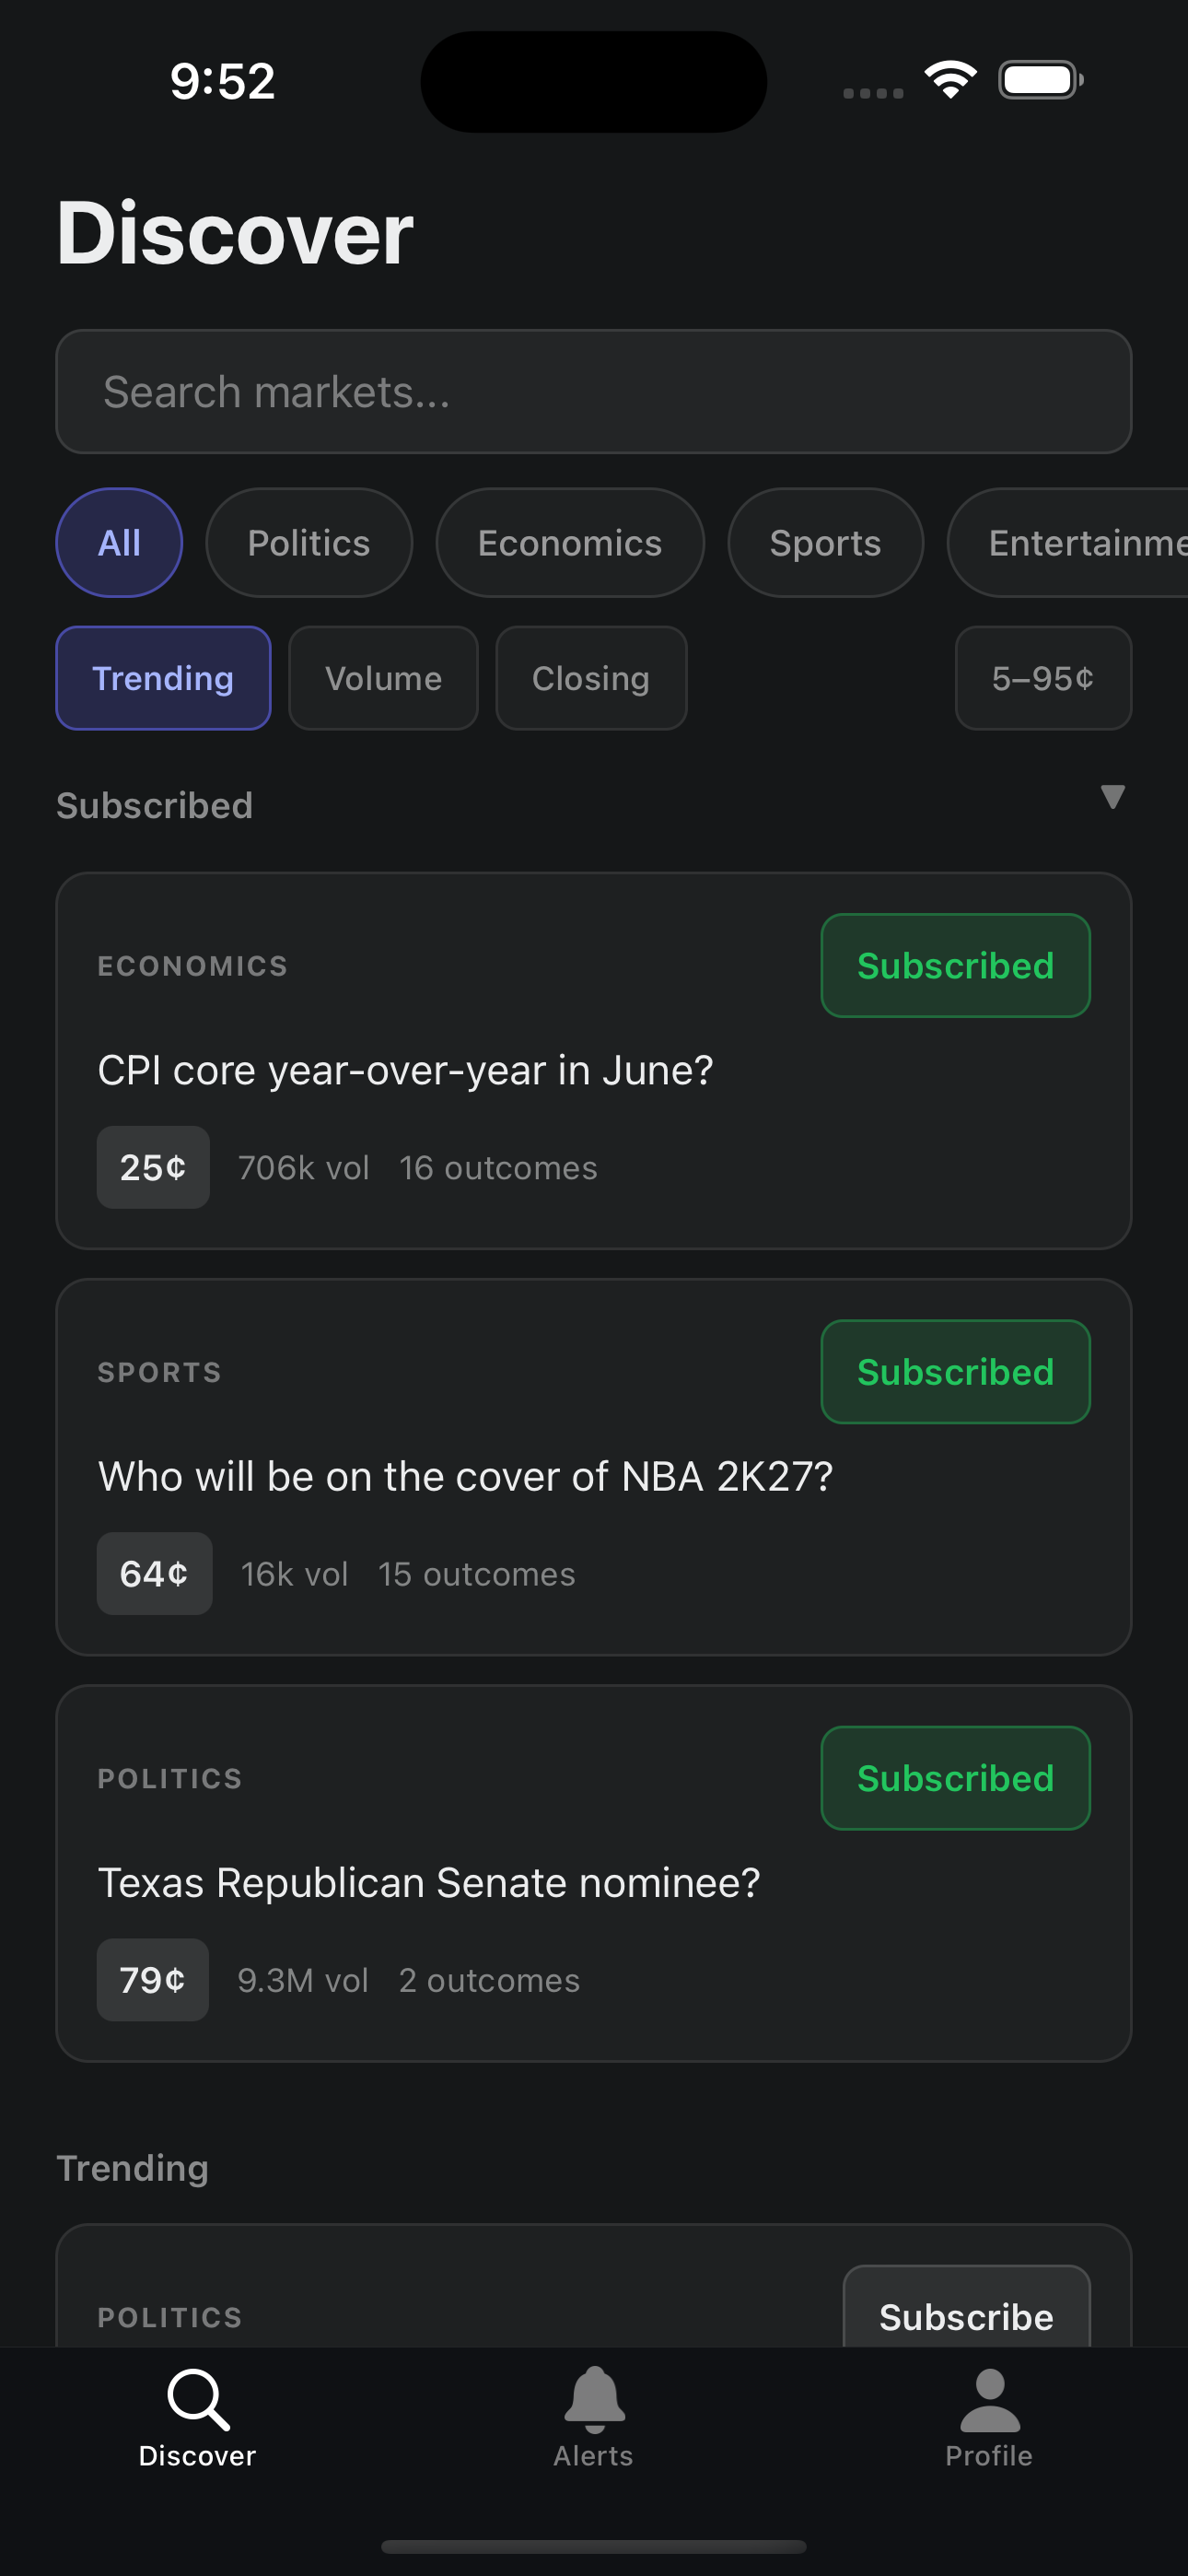The height and width of the screenshot is (2576, 1188).
Task: Sort markets by Volume
Action: 383,678
